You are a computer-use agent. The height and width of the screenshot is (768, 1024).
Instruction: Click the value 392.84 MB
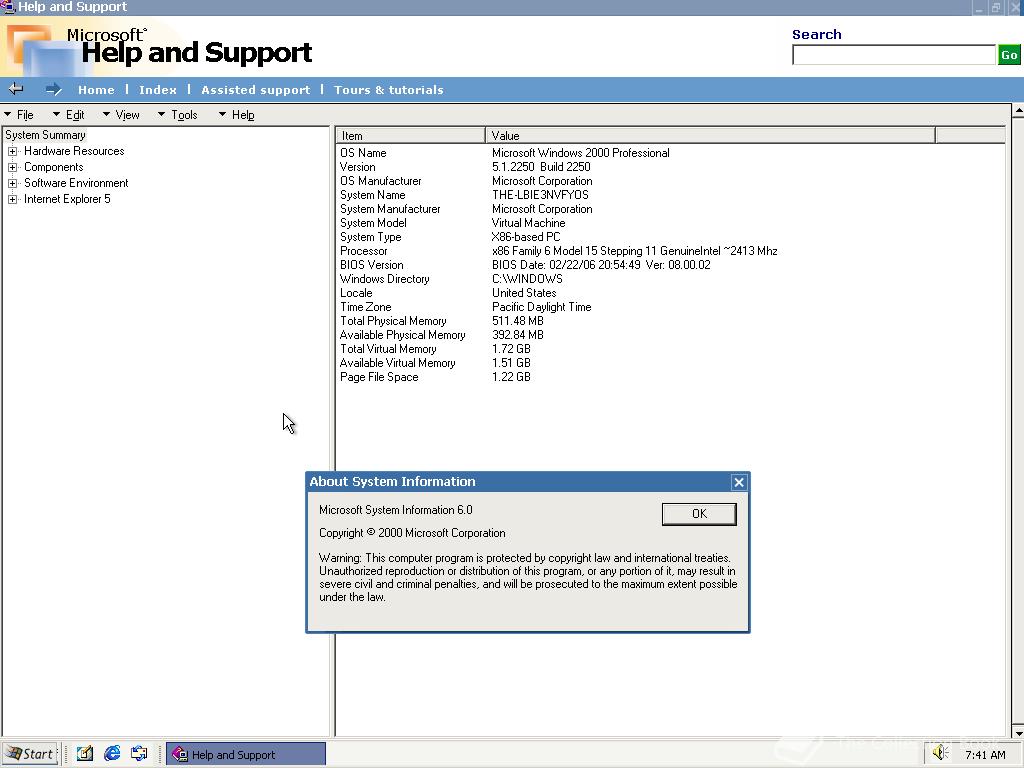pyautogui.click(x=517, y=335)
